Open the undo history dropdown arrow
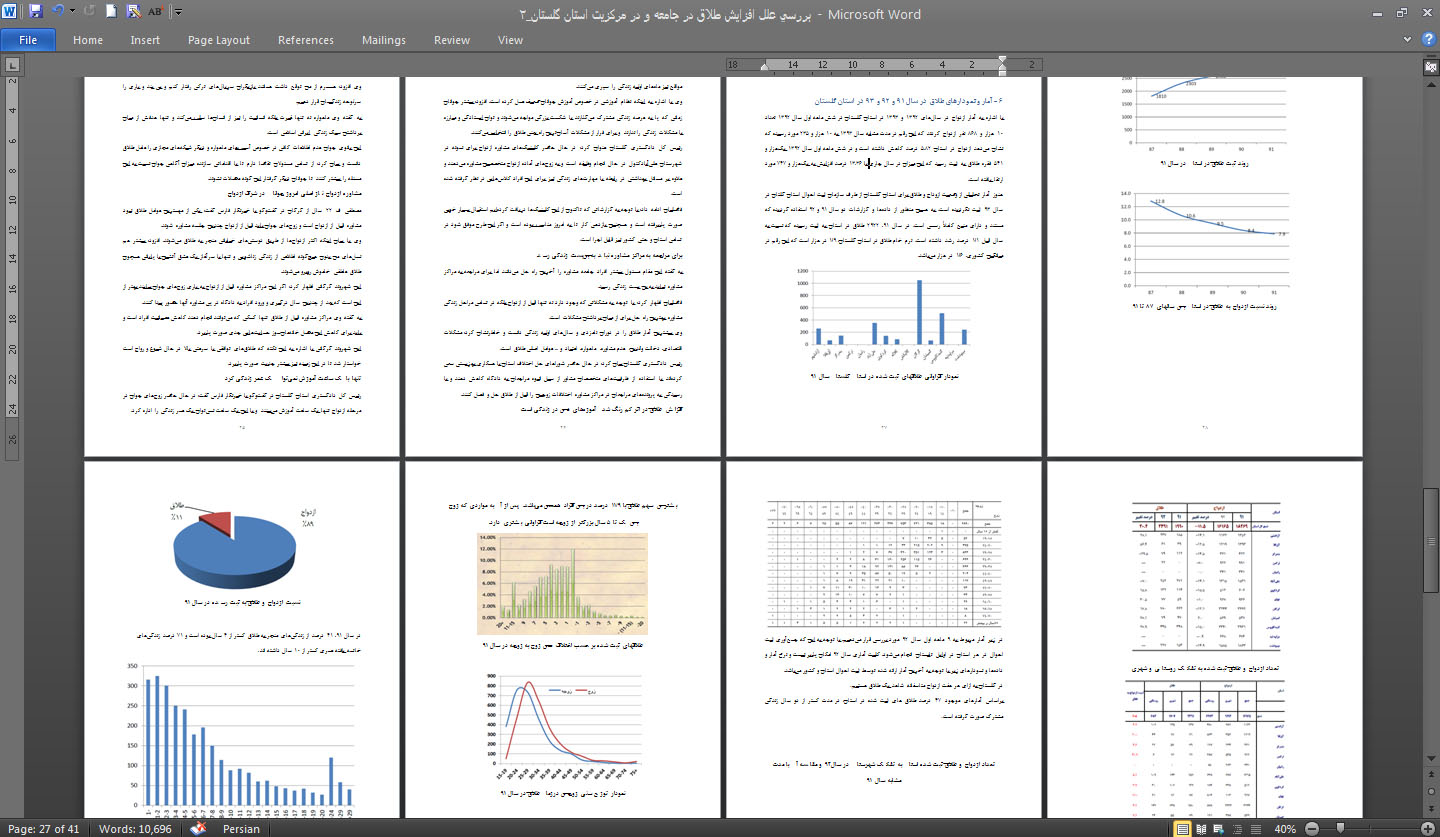This screenshot has height=837, width=1440. coord(72,13)
